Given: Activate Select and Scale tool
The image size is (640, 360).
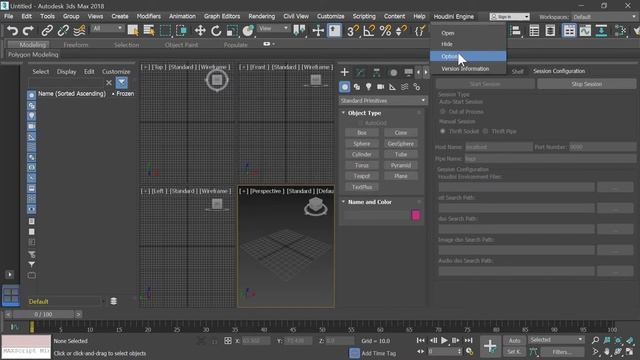Looking at the screenshot, I should click(232, 31).
